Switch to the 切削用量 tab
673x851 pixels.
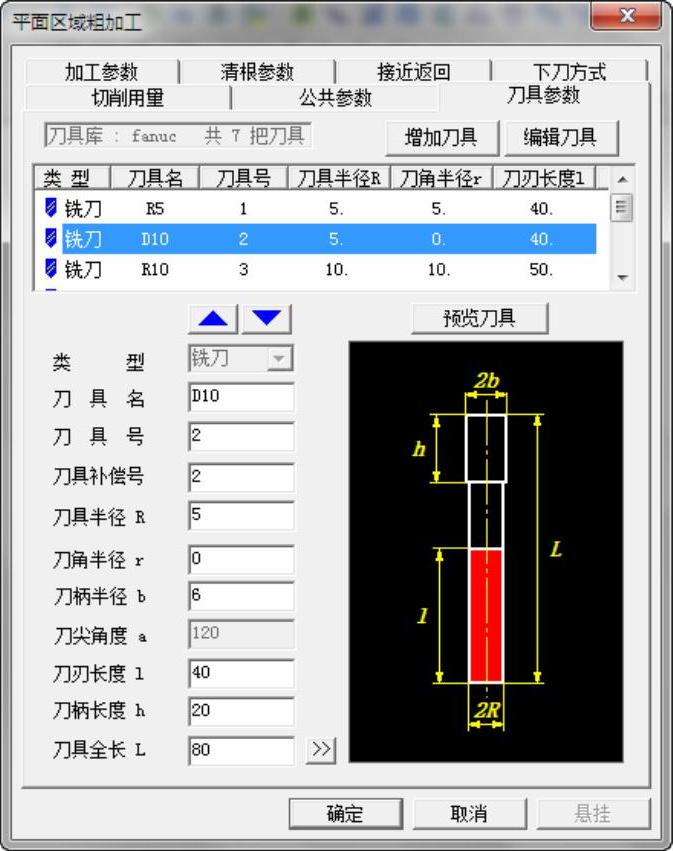pyautogui.click(x=128, y=98)
